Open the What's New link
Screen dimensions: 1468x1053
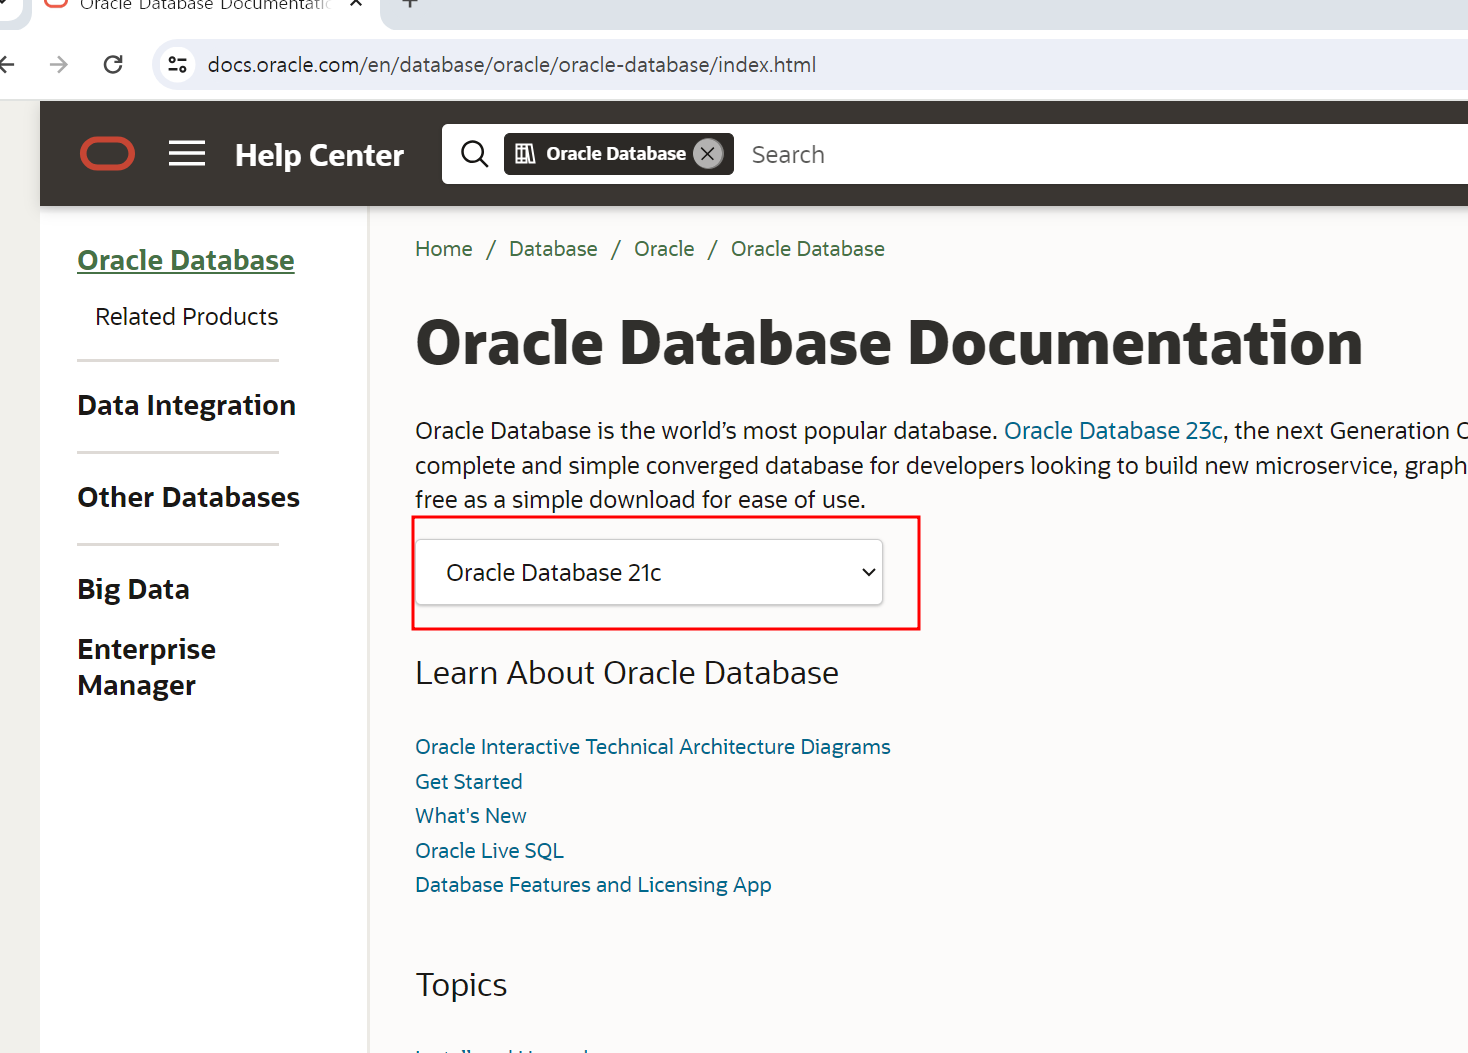471,816
